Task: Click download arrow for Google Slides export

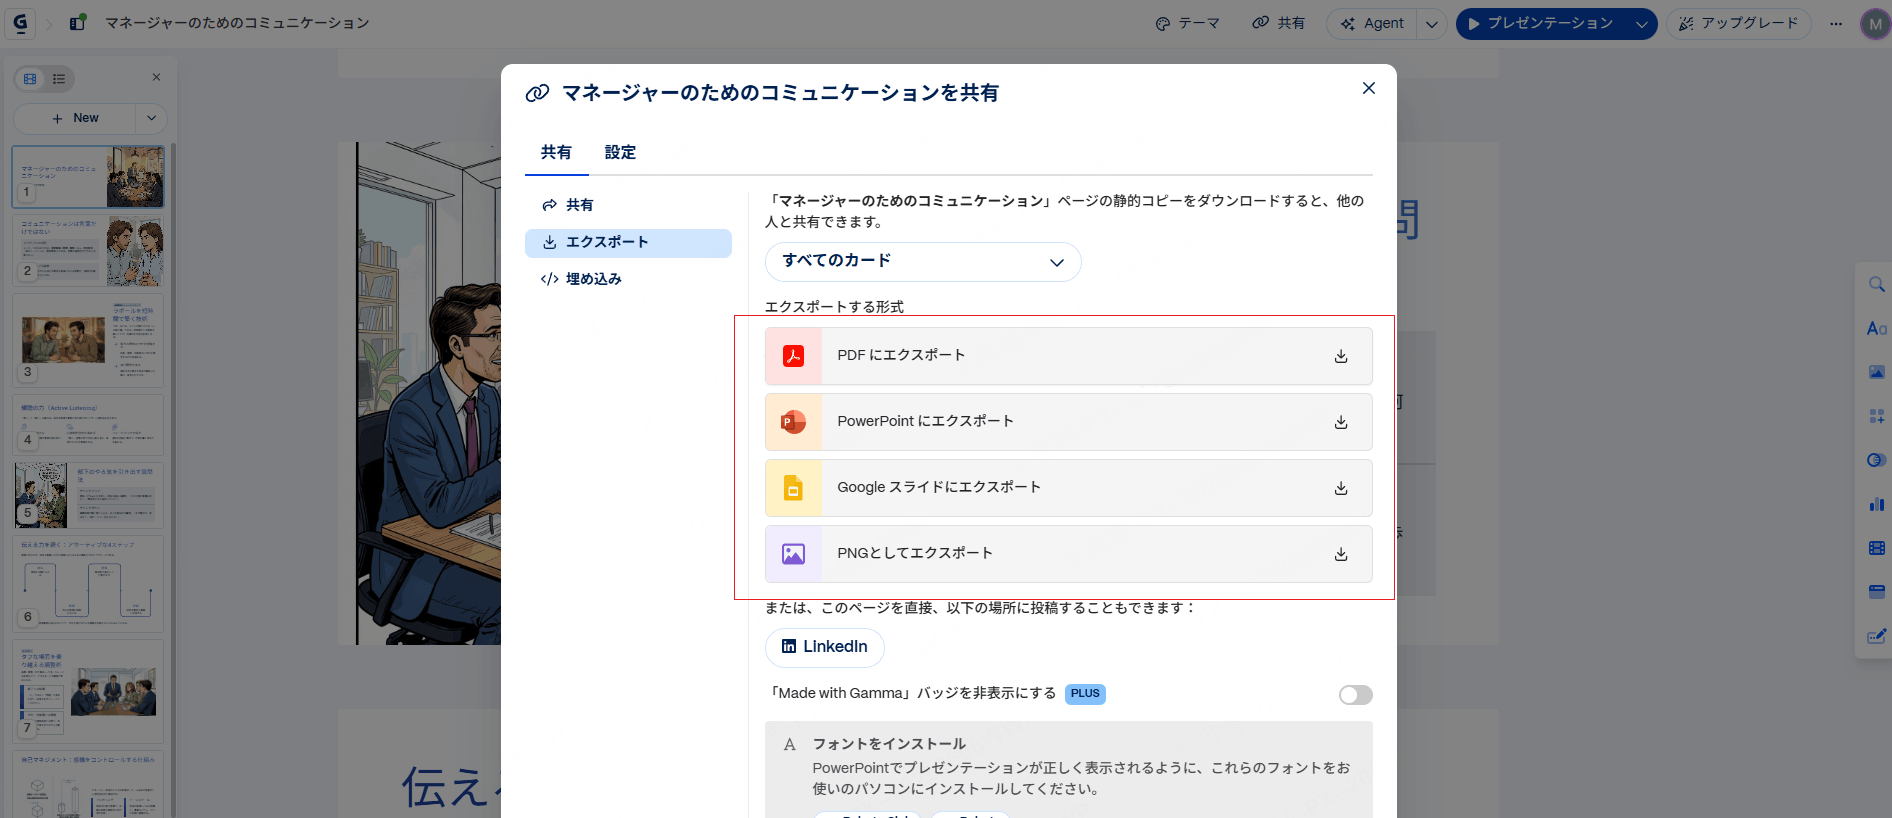Action: click(1341, 488)
